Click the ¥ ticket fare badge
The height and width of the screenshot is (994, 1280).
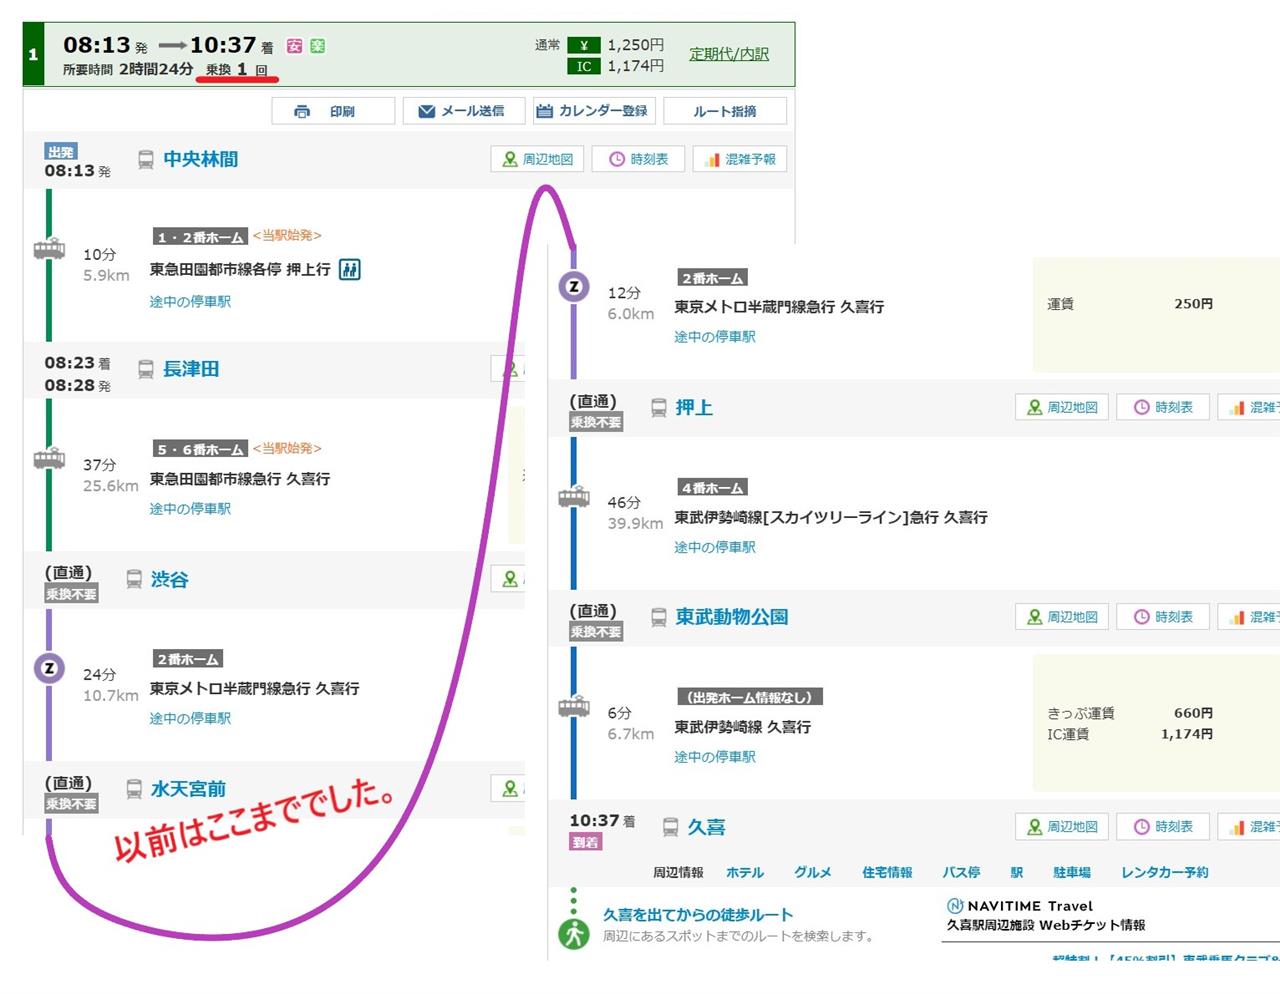click(584, 45)
